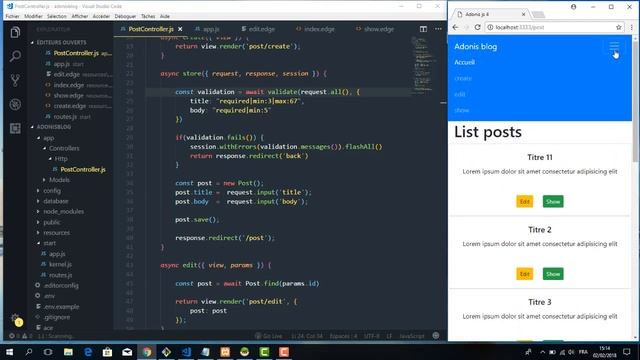This screenshot has height=360, width=640.
Task: Open the Fichier menu
Action: click(12, 16)
